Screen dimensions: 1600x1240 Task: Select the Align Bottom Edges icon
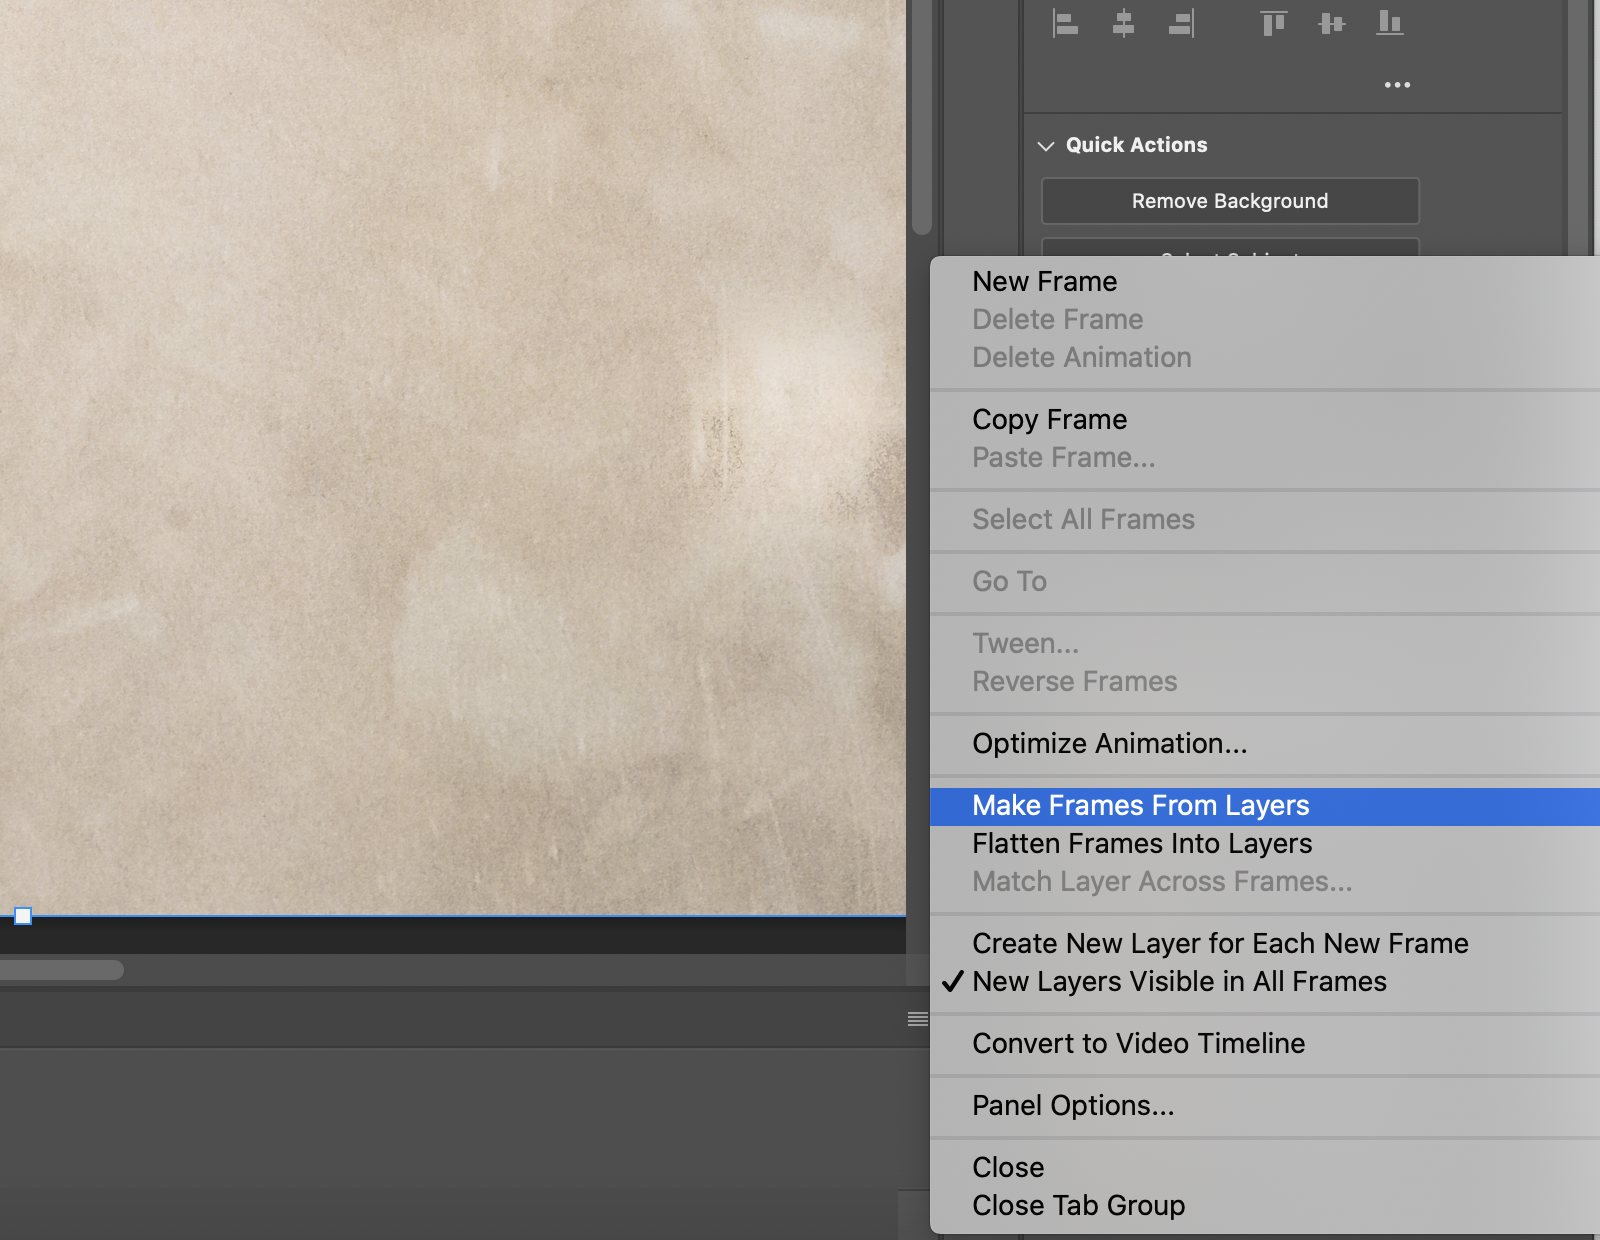1390,23
